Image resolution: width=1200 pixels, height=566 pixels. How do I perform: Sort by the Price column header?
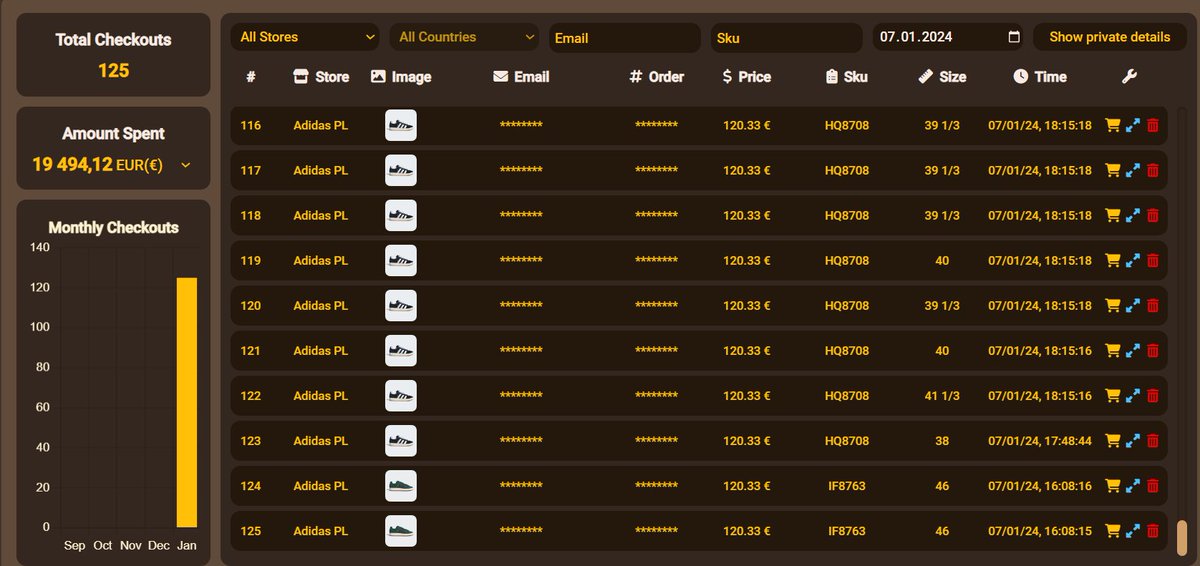click(746, 76)
